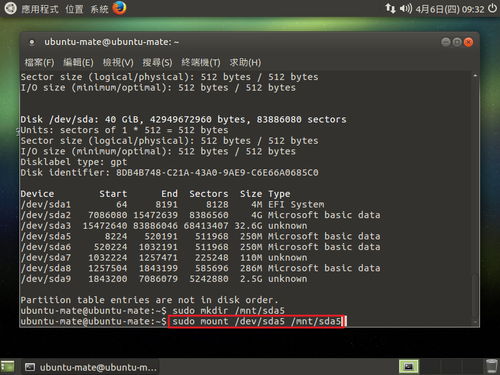
Task: Open the 系統 system menu
Action: 99,9
